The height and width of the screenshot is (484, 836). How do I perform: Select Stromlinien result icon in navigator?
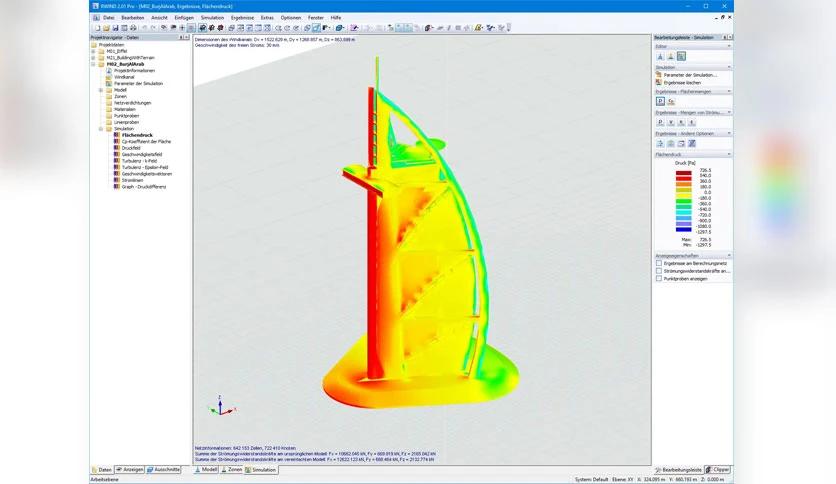(117, 180)
